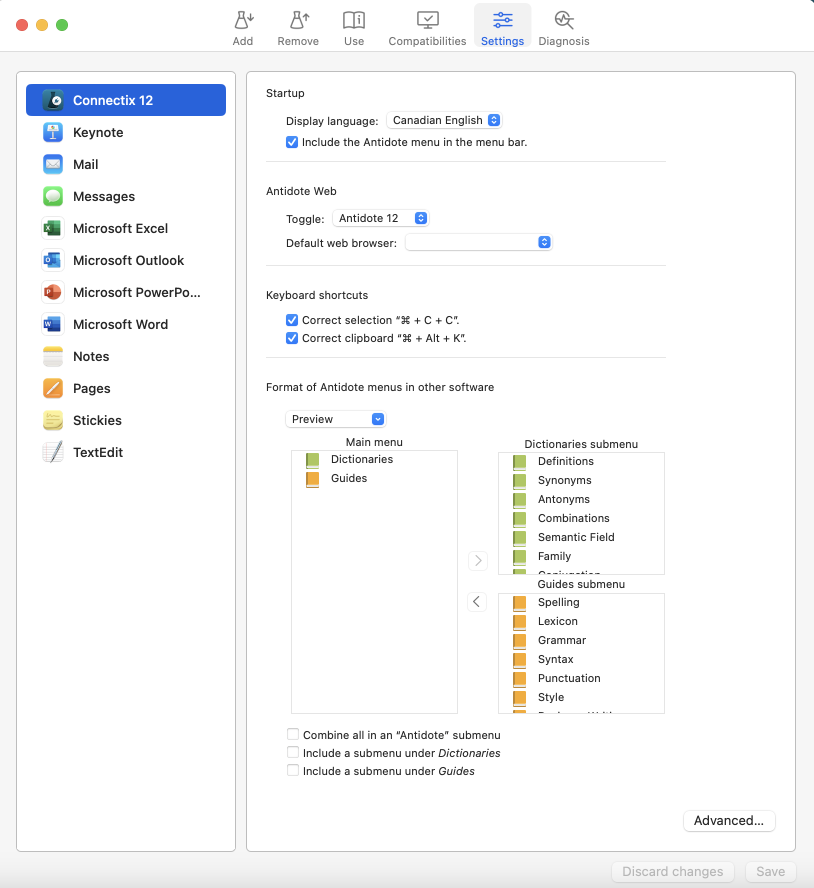Disable the Correct selection keyboard shortcut
Viewport: 814px width, 888px height.
tap(291, 320)
